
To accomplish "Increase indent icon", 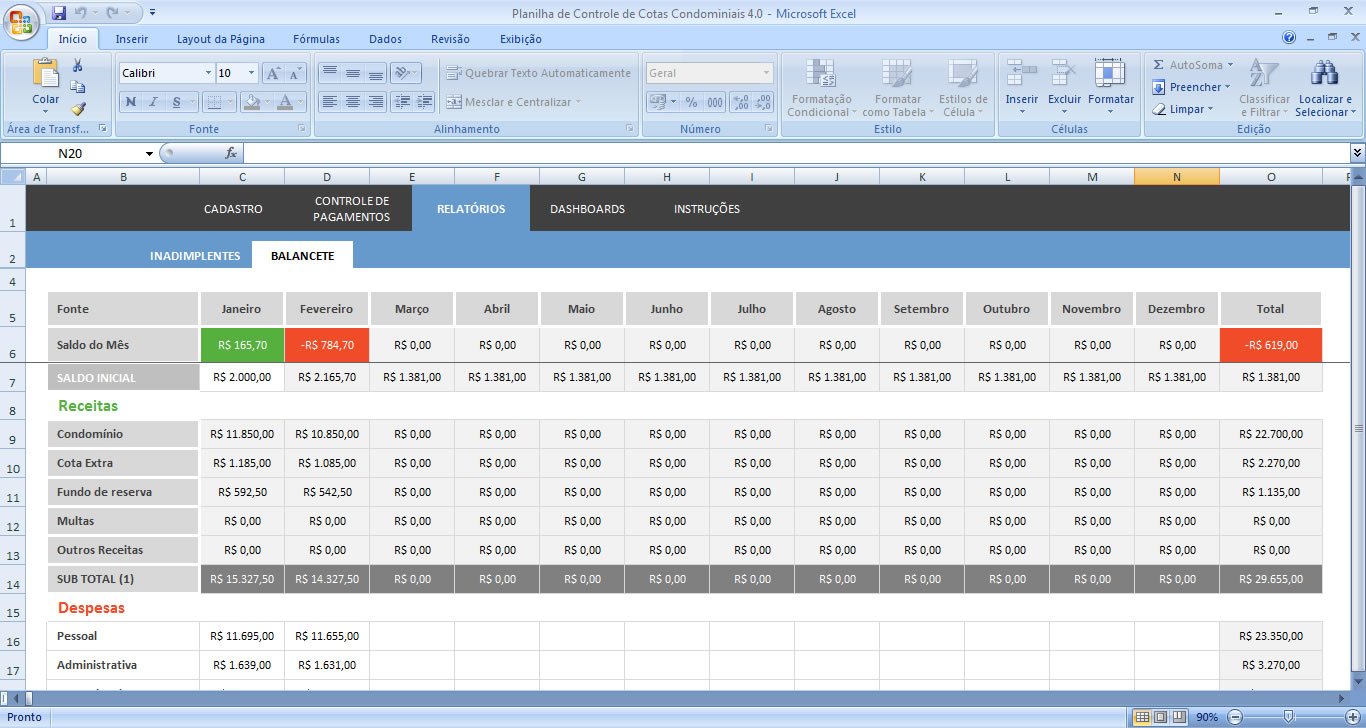I will coord(425,102).
